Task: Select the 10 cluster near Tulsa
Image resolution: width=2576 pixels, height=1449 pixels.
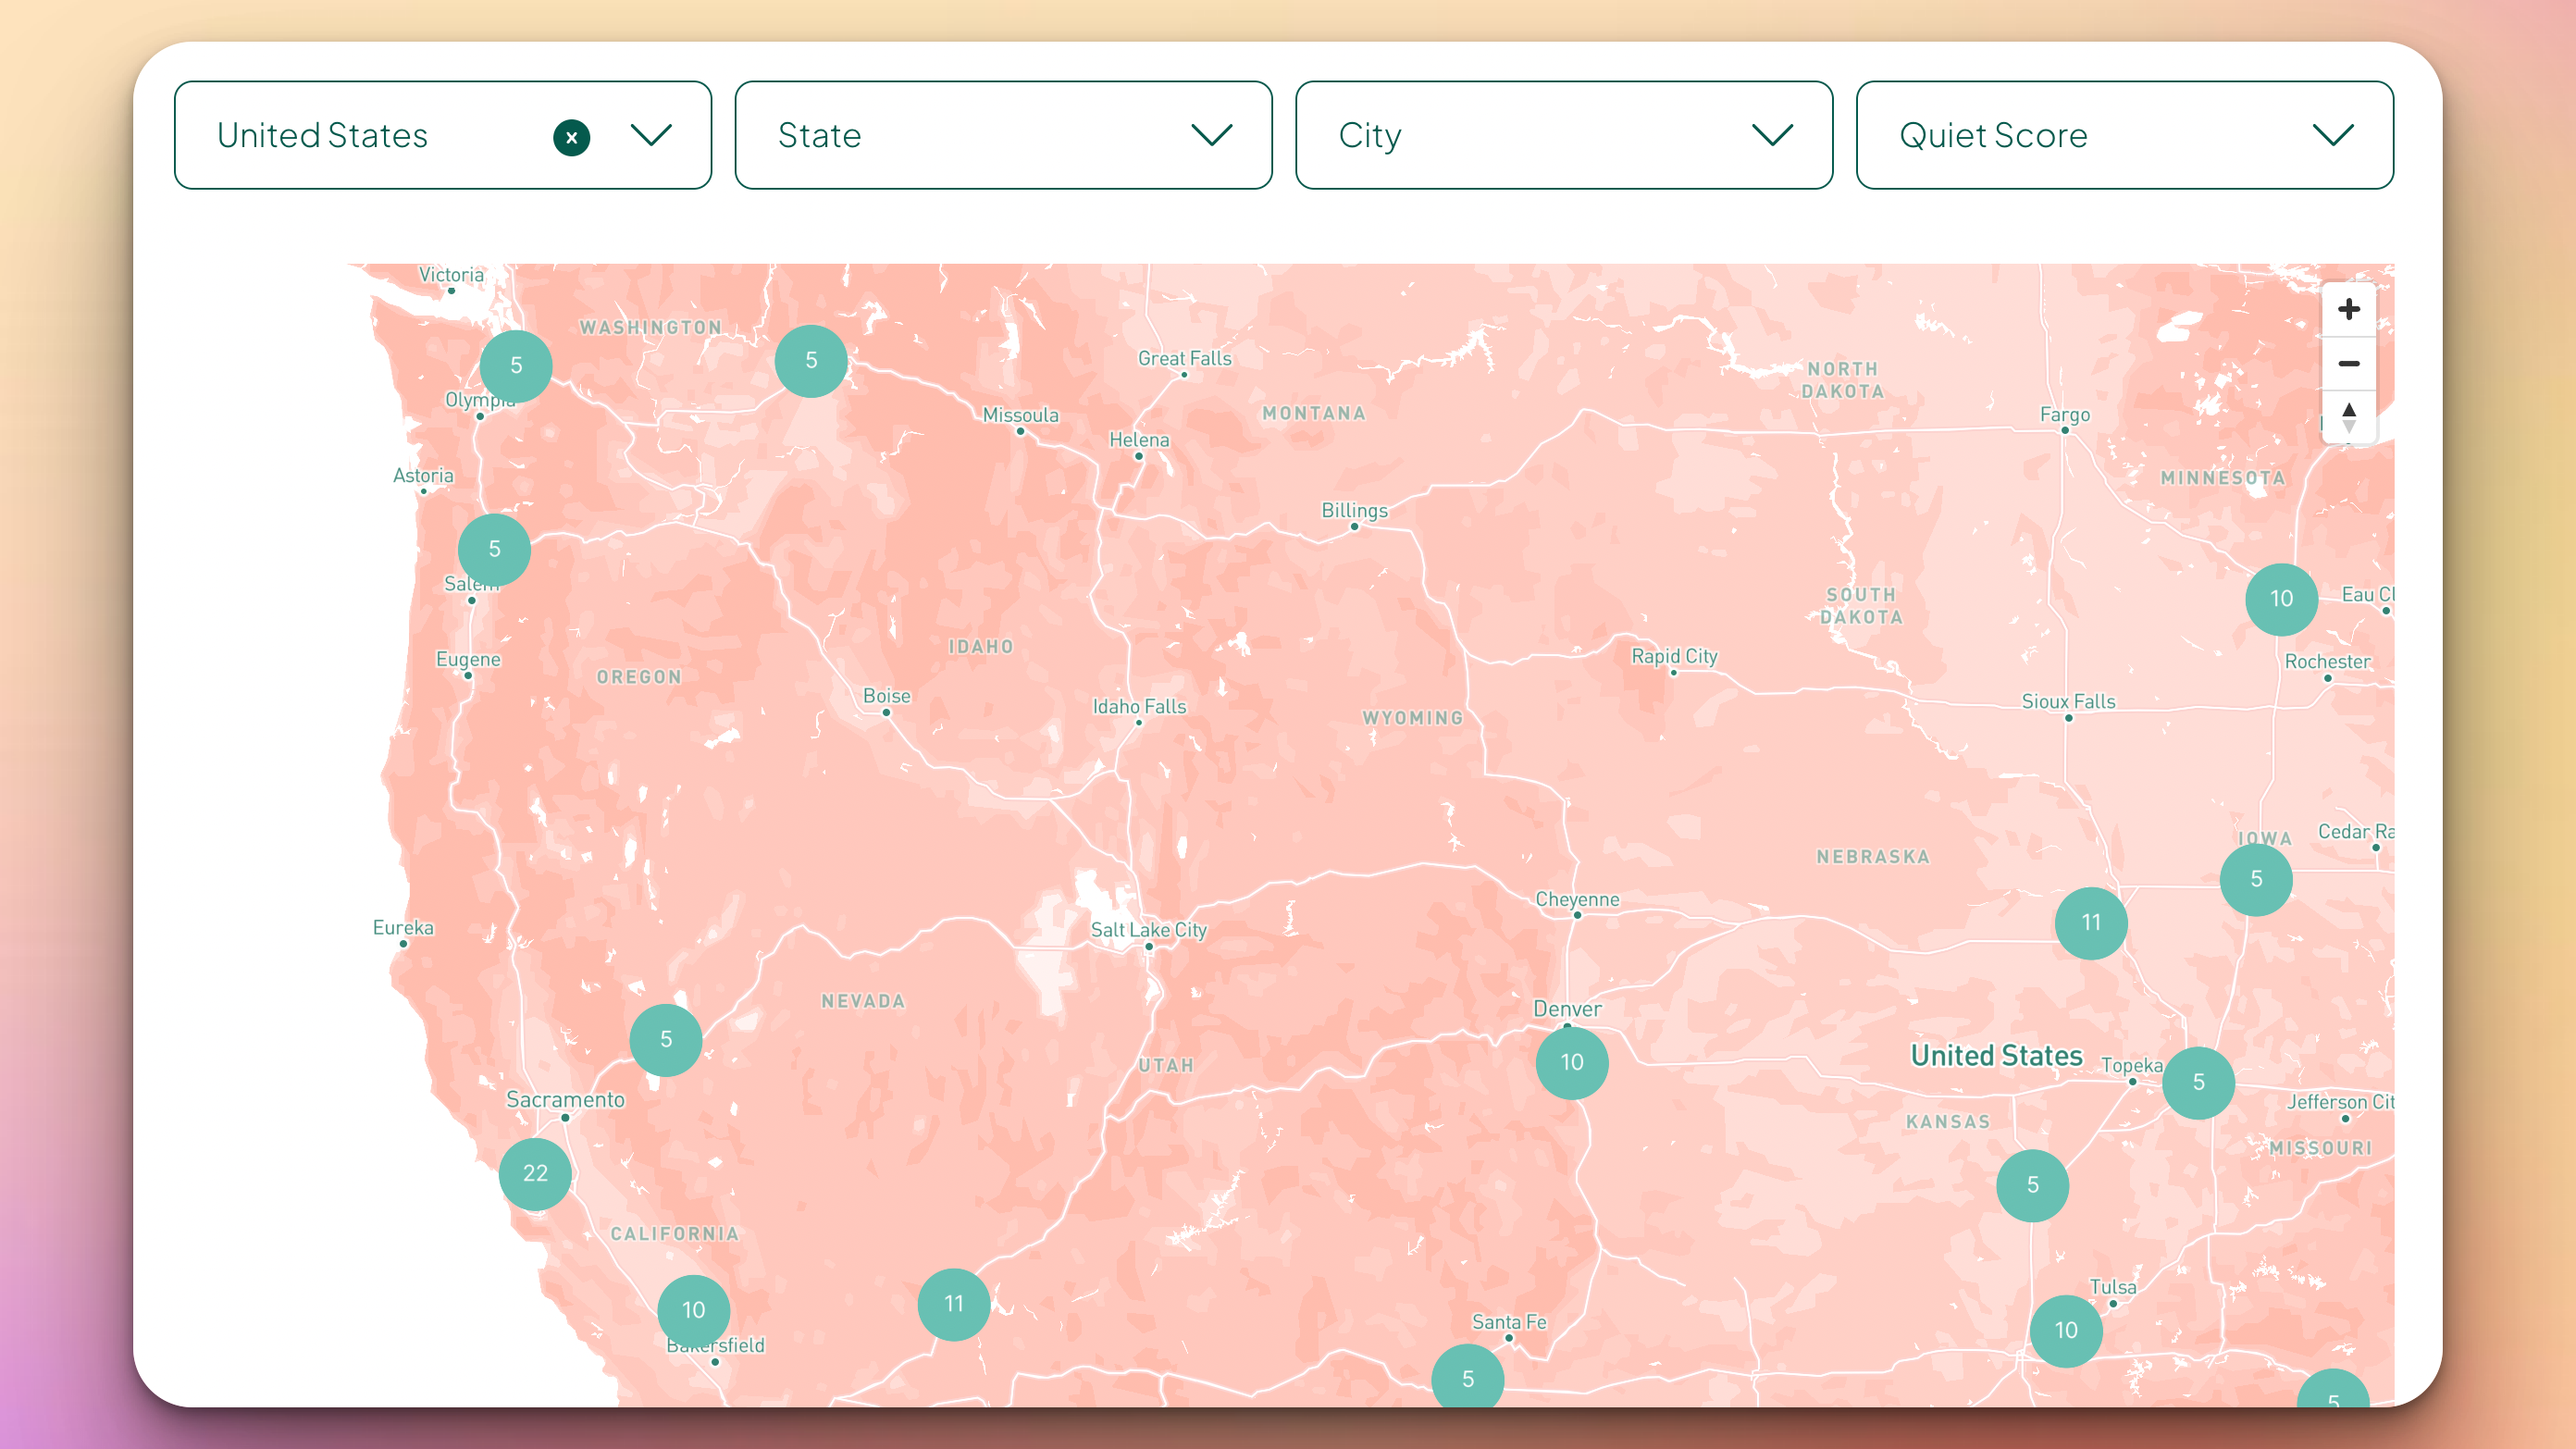Action: click(2066, 1330)
